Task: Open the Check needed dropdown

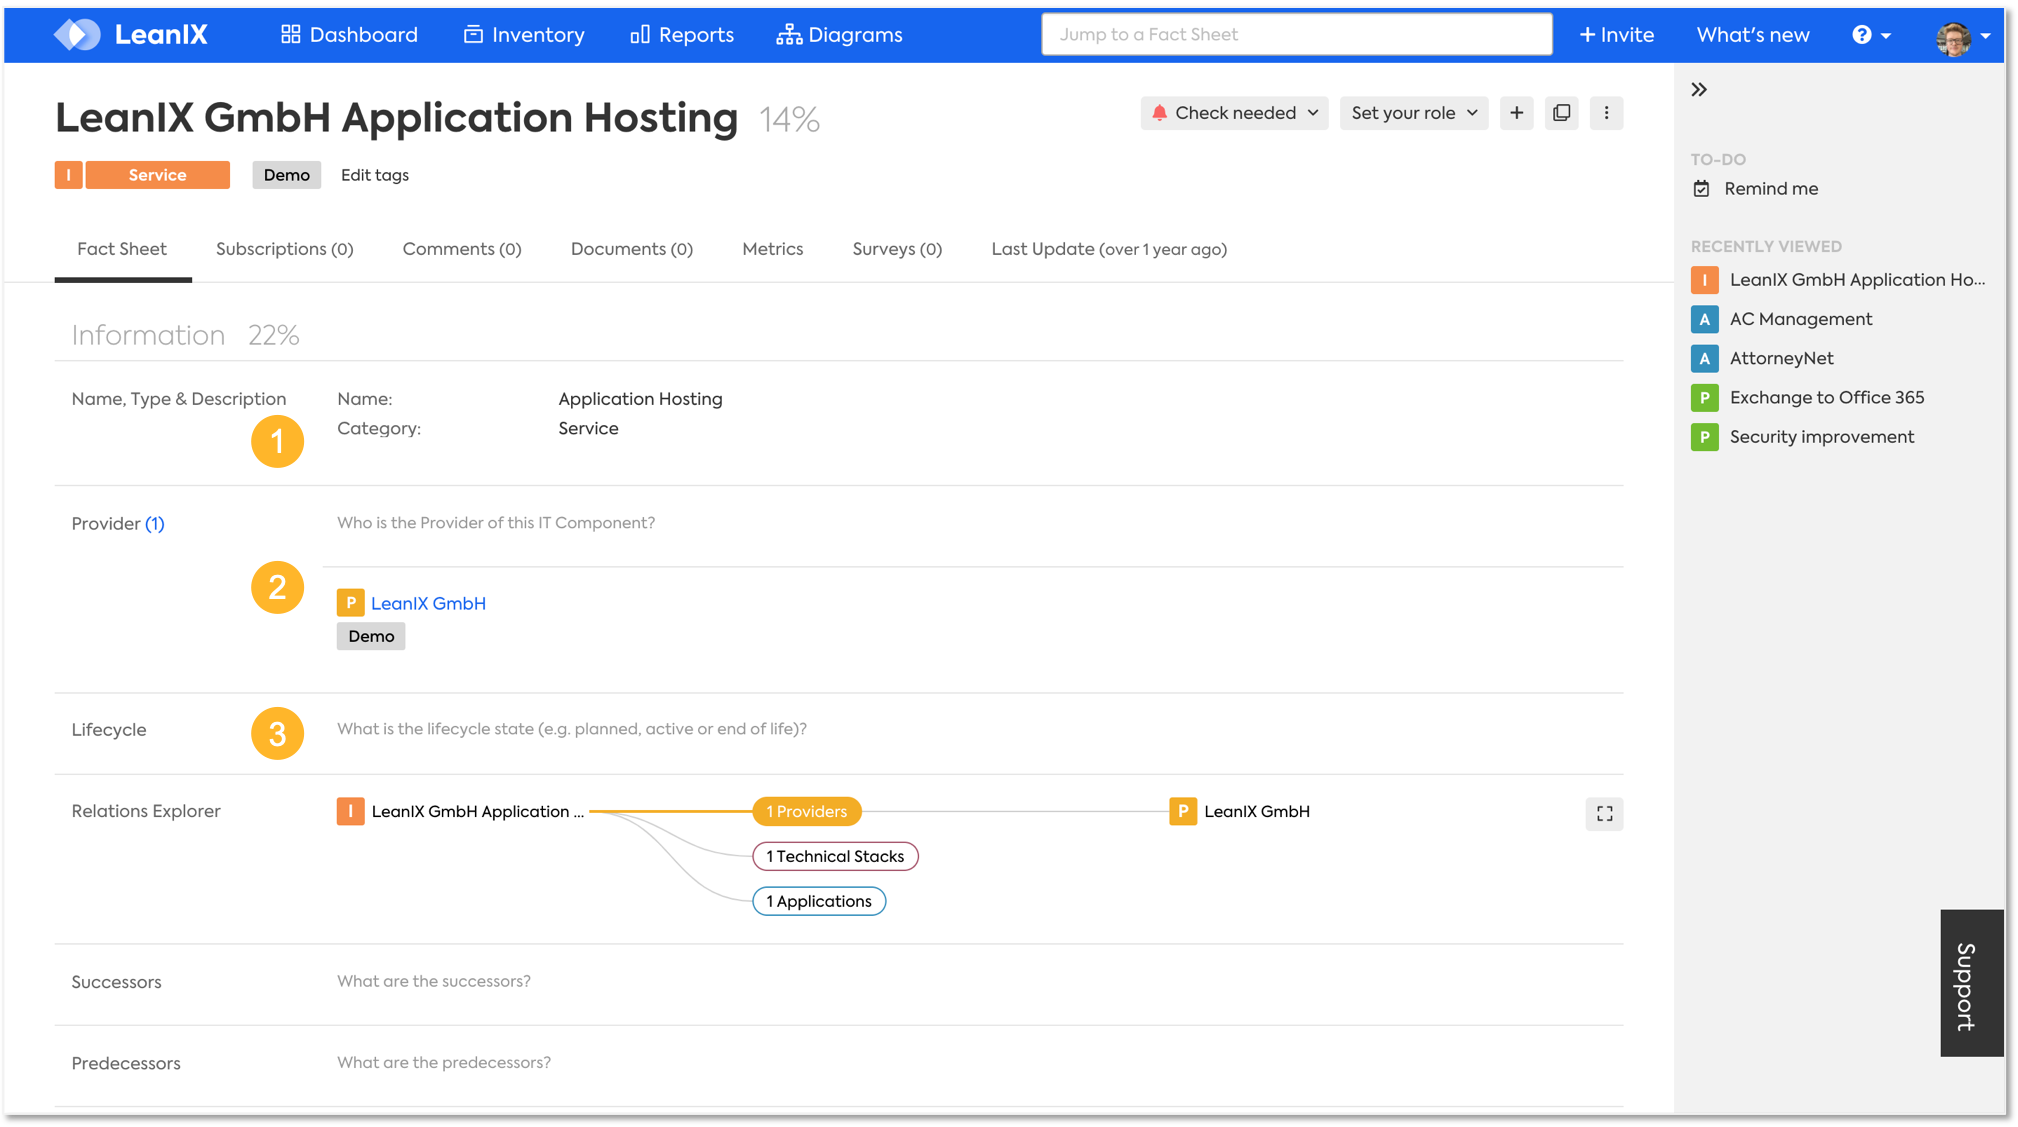Action: (1234, 113)
